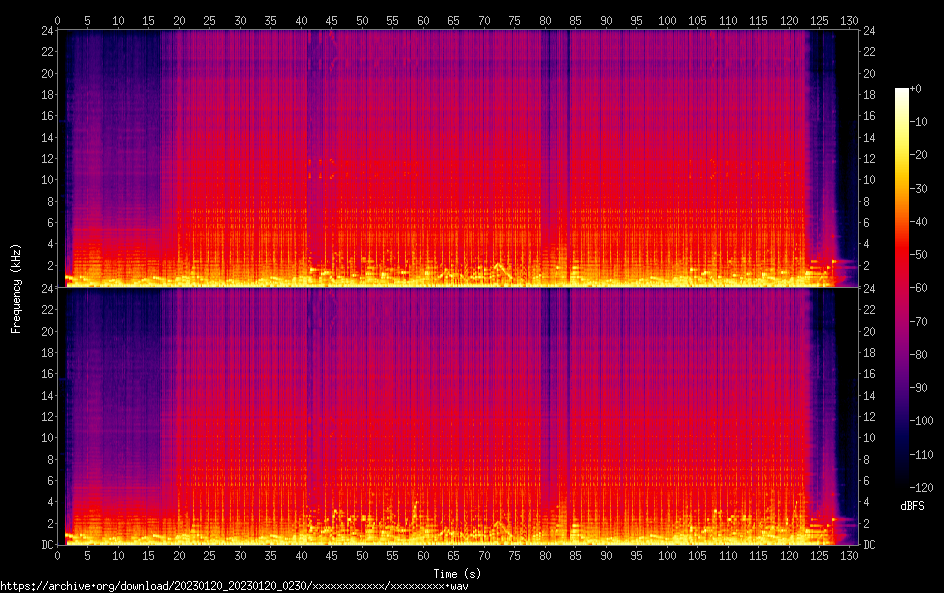The height and width of the screenshot is (593, 944).
Task: Click the dBFS color gradient bar
Action: coord(902,290)
